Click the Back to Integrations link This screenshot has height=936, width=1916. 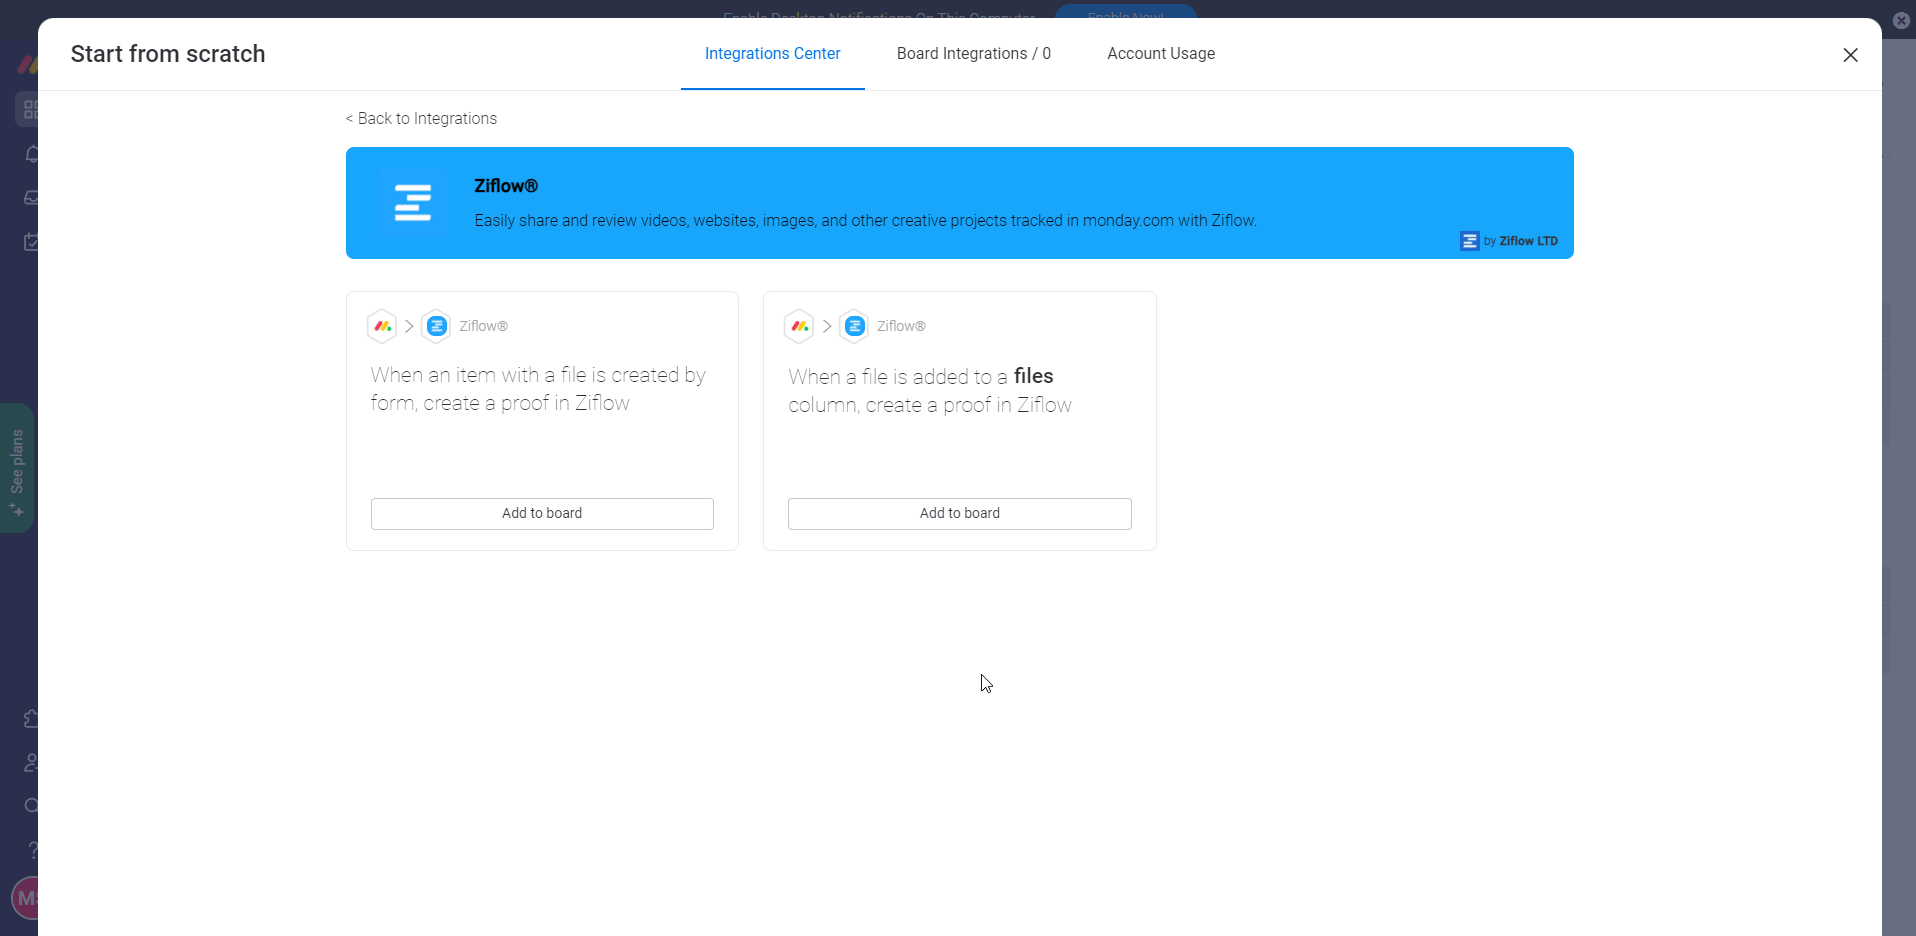(421, 119)
